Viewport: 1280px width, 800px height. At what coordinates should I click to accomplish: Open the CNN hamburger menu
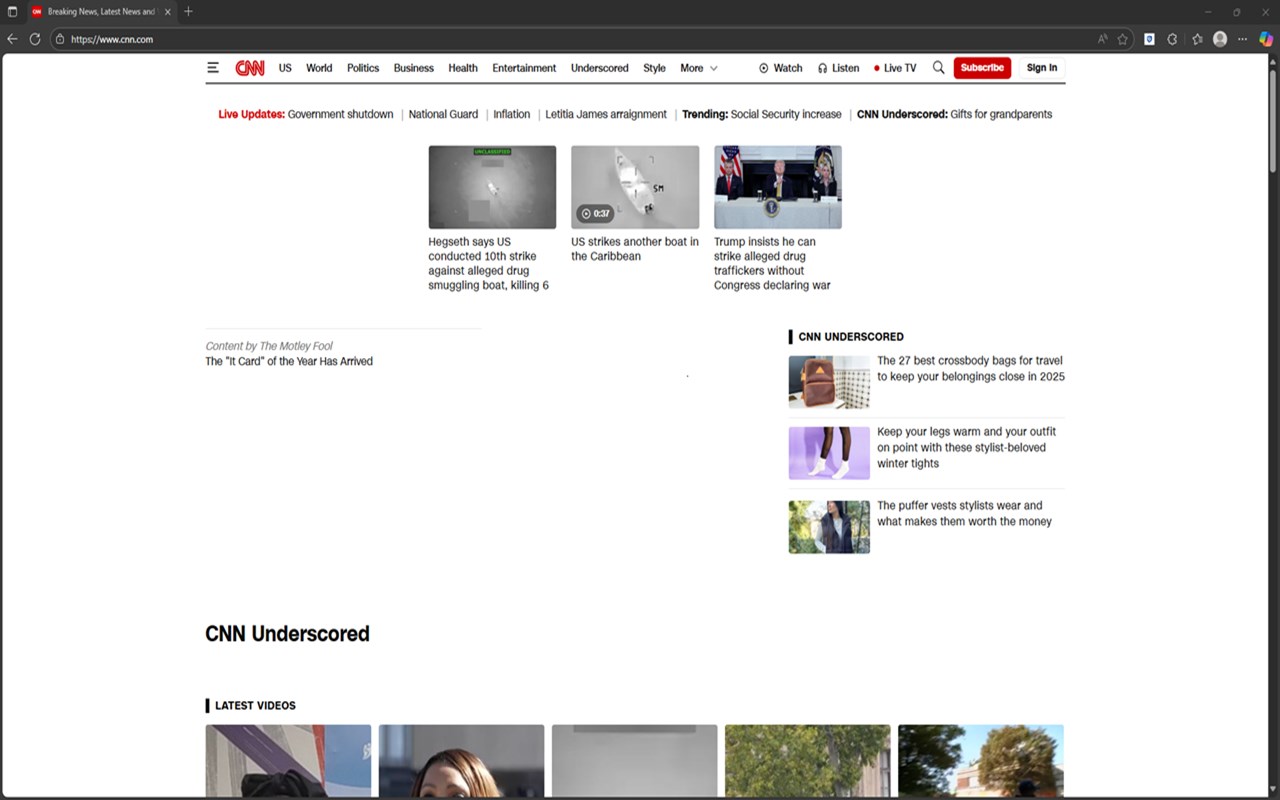pyautogui.click(x=213, y=68)
